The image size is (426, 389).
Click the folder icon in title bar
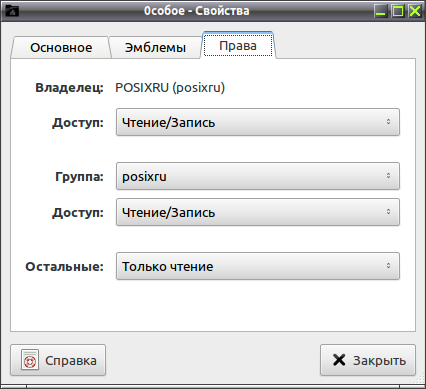[x=12, y=11]
